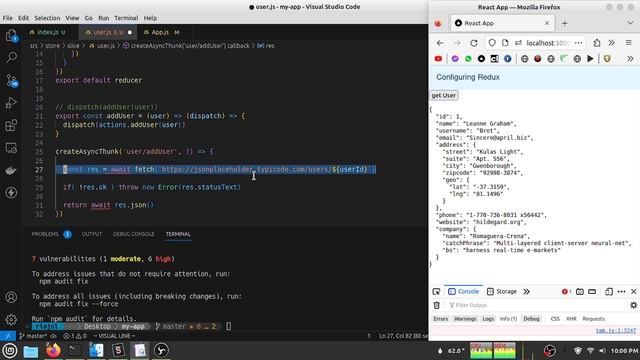Open the Manage gear in activity bar

(11, 319)
